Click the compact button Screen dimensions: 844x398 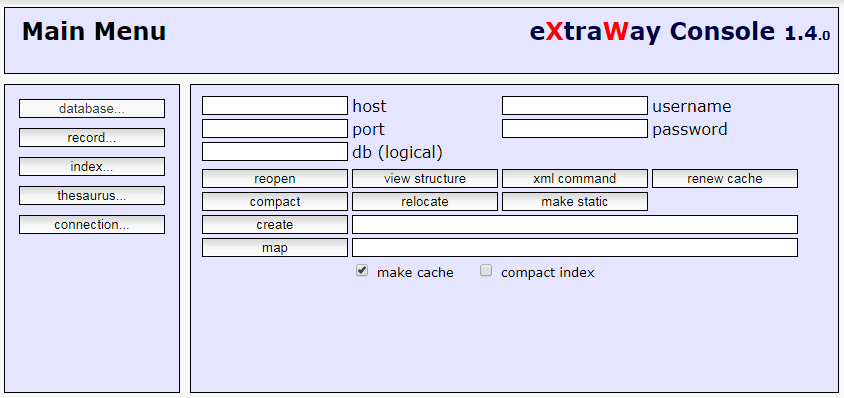point(275,201)
